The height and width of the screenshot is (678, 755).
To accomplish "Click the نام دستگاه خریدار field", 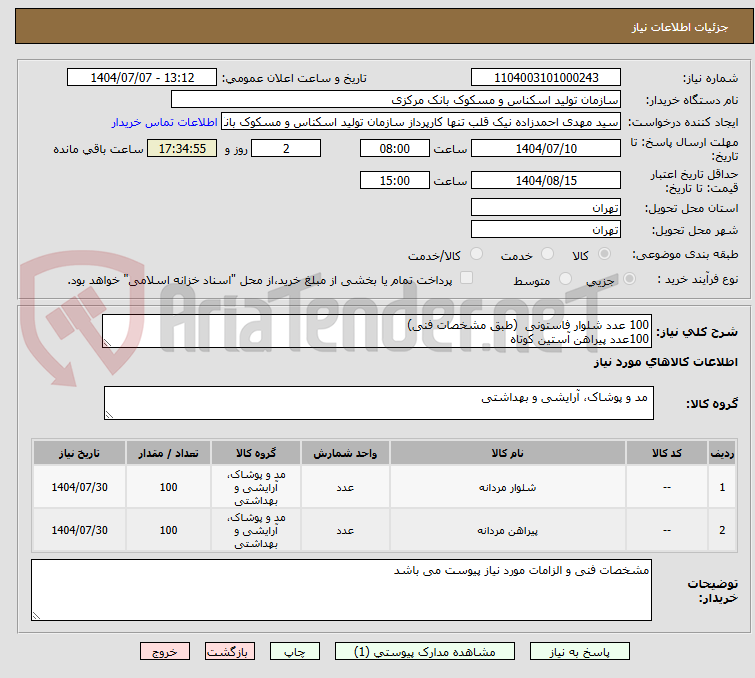I will click(395, 100).
